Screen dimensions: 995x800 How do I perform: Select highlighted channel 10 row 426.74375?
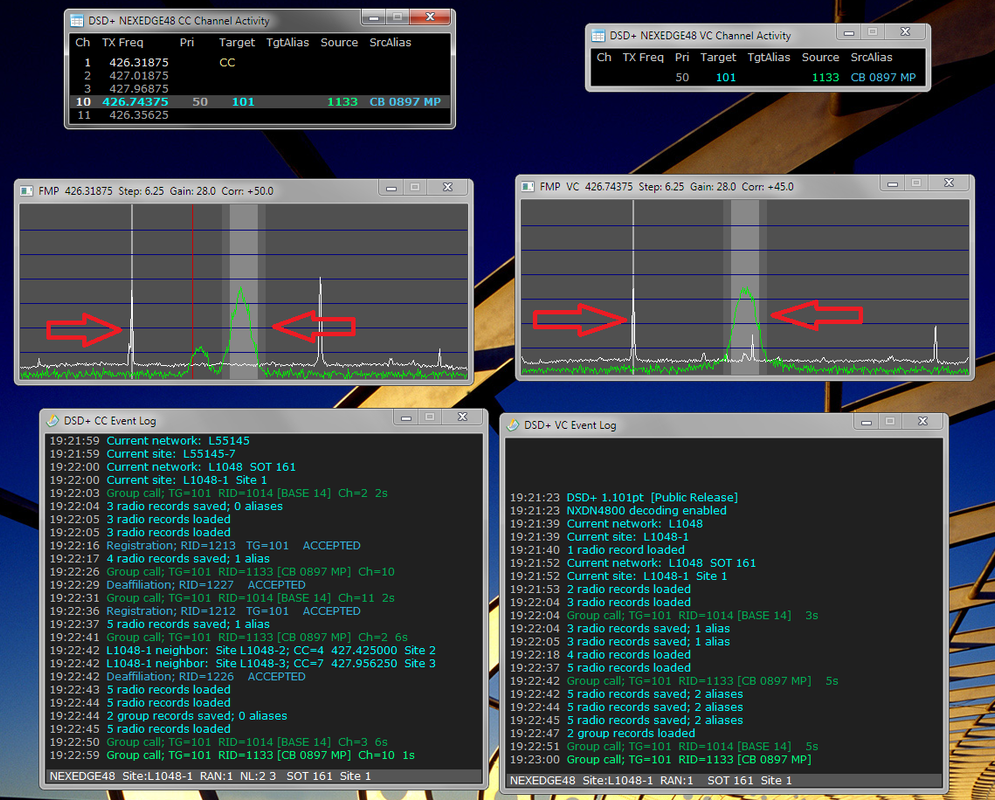click(260, 102)
